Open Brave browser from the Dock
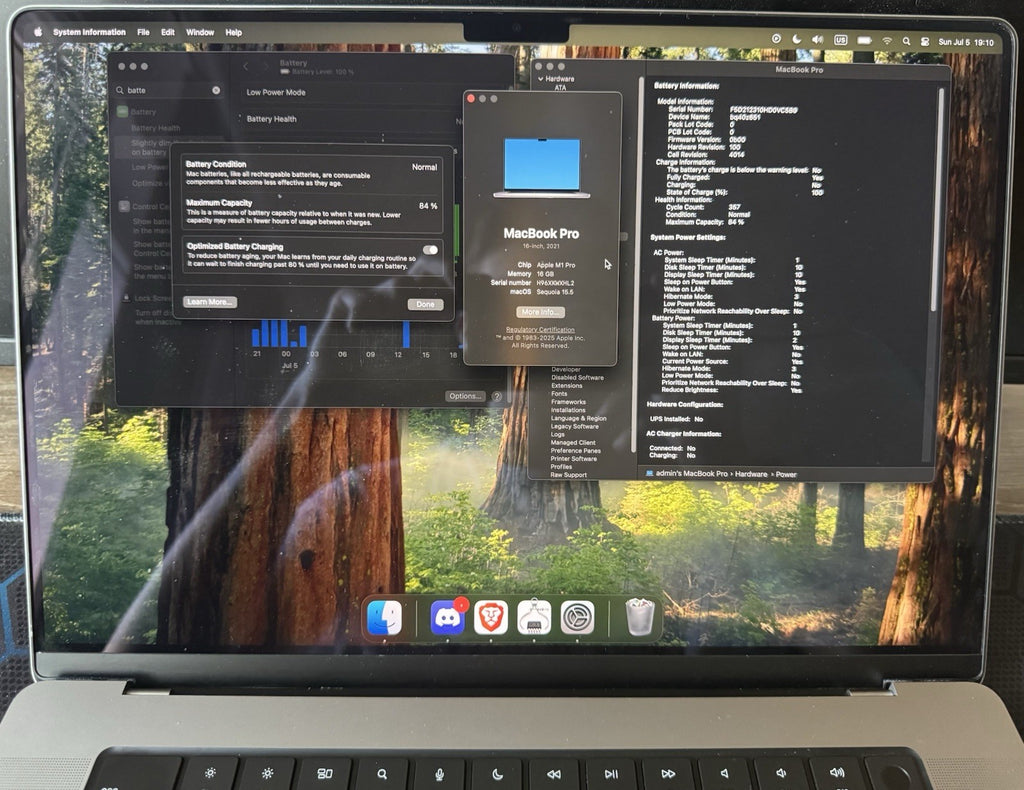This screenshot has height=790, width=1024. tap(490, 617)
